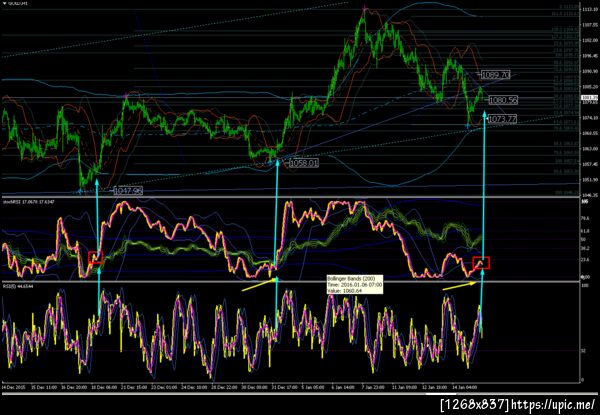Click the 61.8 level on stochRSI scale

click(585, 231)
